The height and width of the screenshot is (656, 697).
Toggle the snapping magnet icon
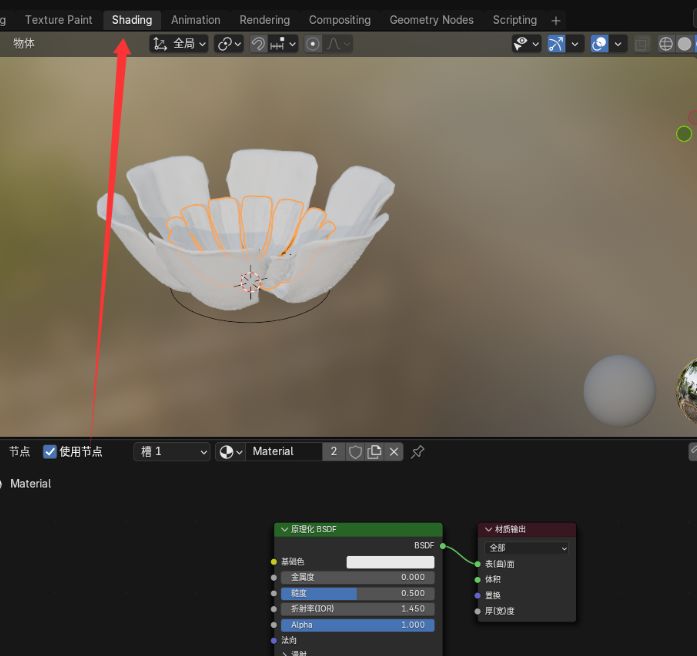(258, 44)
